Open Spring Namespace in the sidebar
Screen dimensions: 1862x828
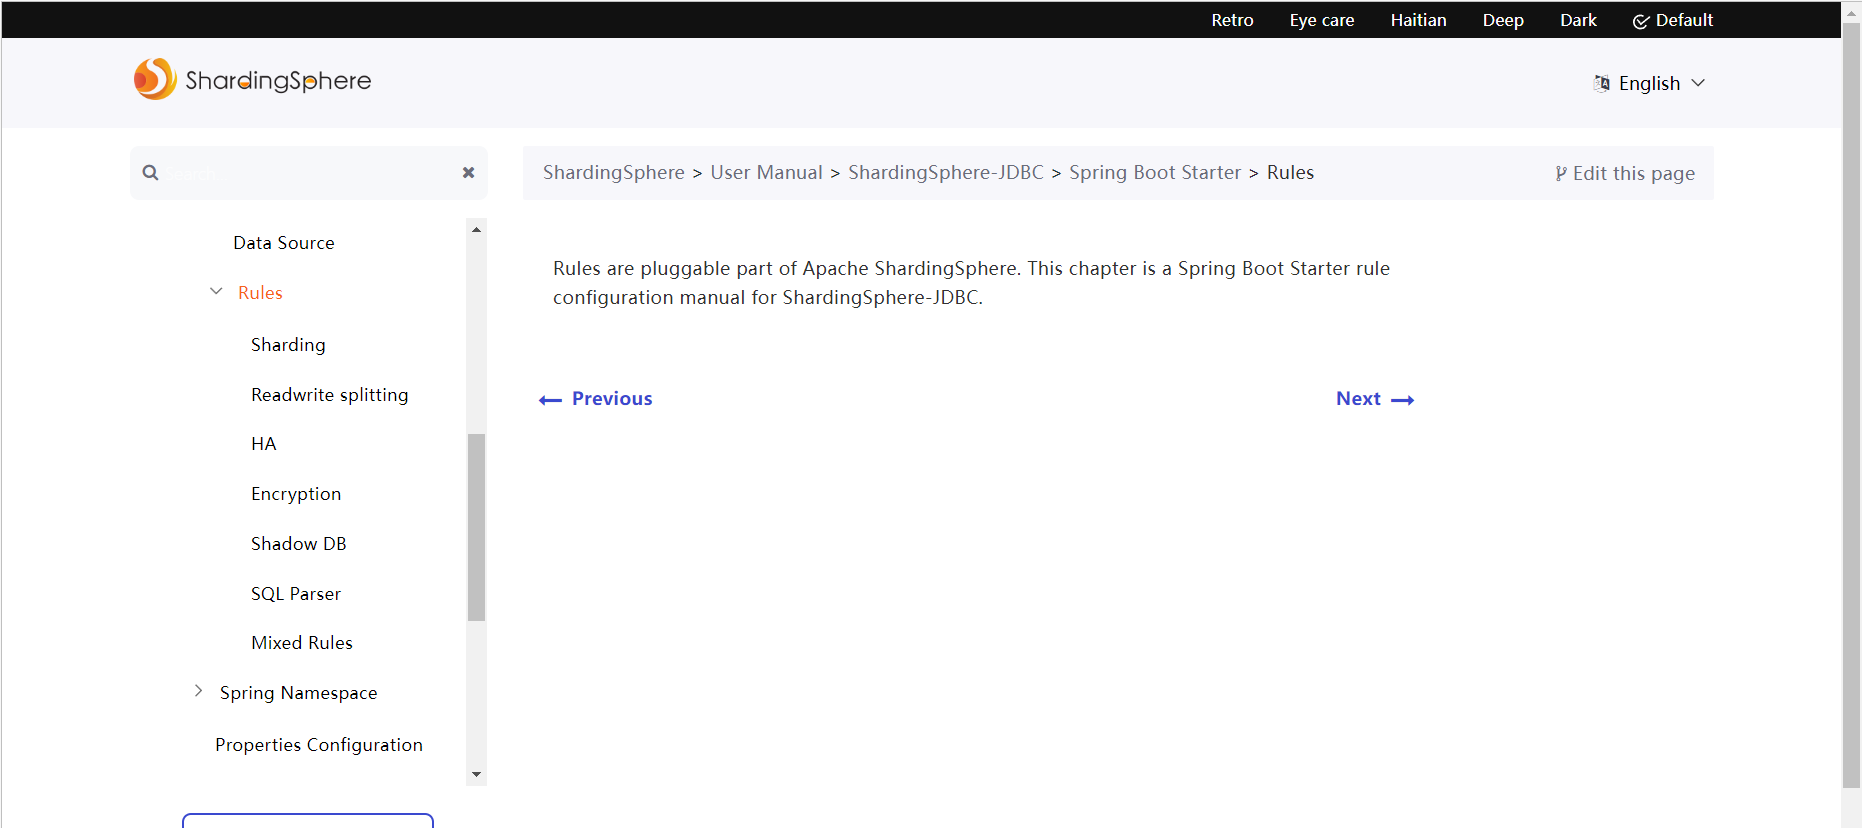point(299,693)
